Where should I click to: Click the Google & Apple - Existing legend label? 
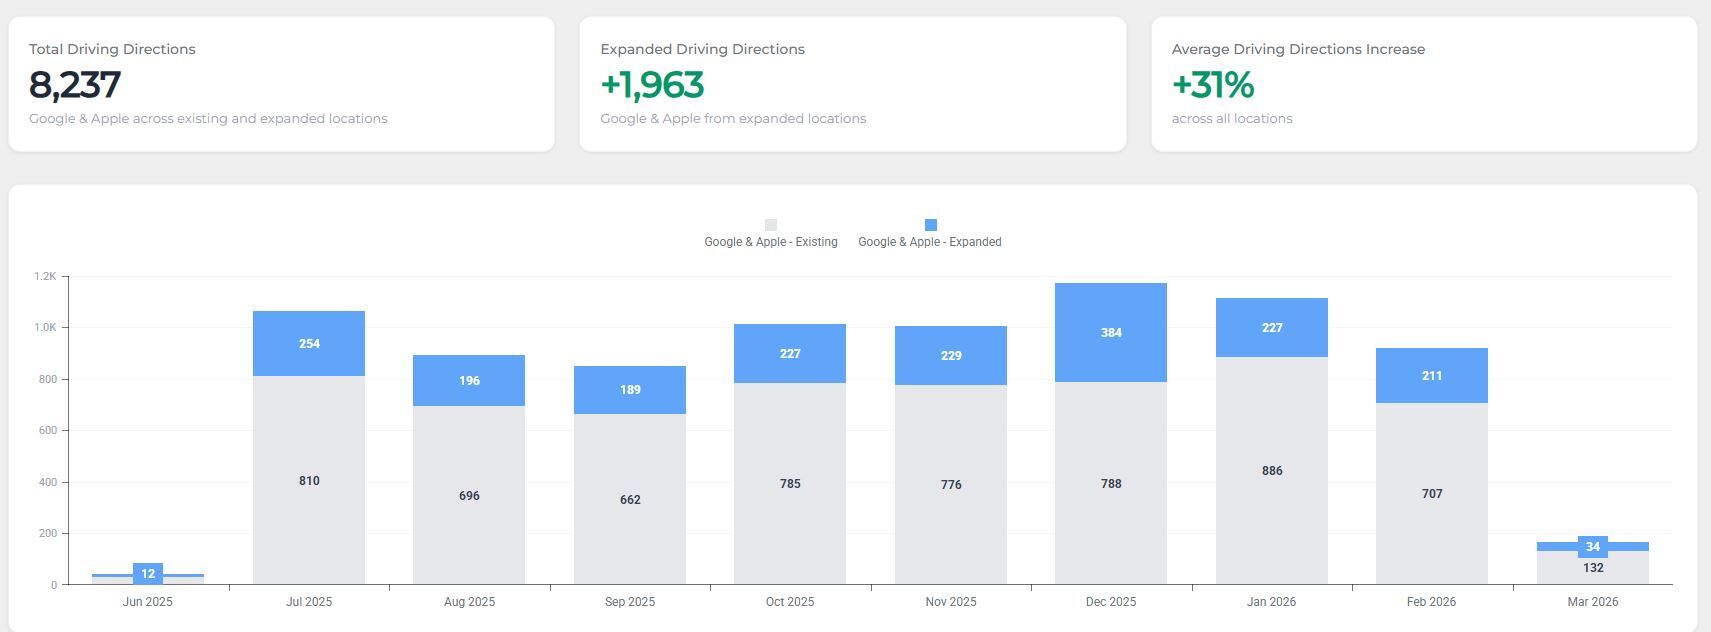point(770,242)
